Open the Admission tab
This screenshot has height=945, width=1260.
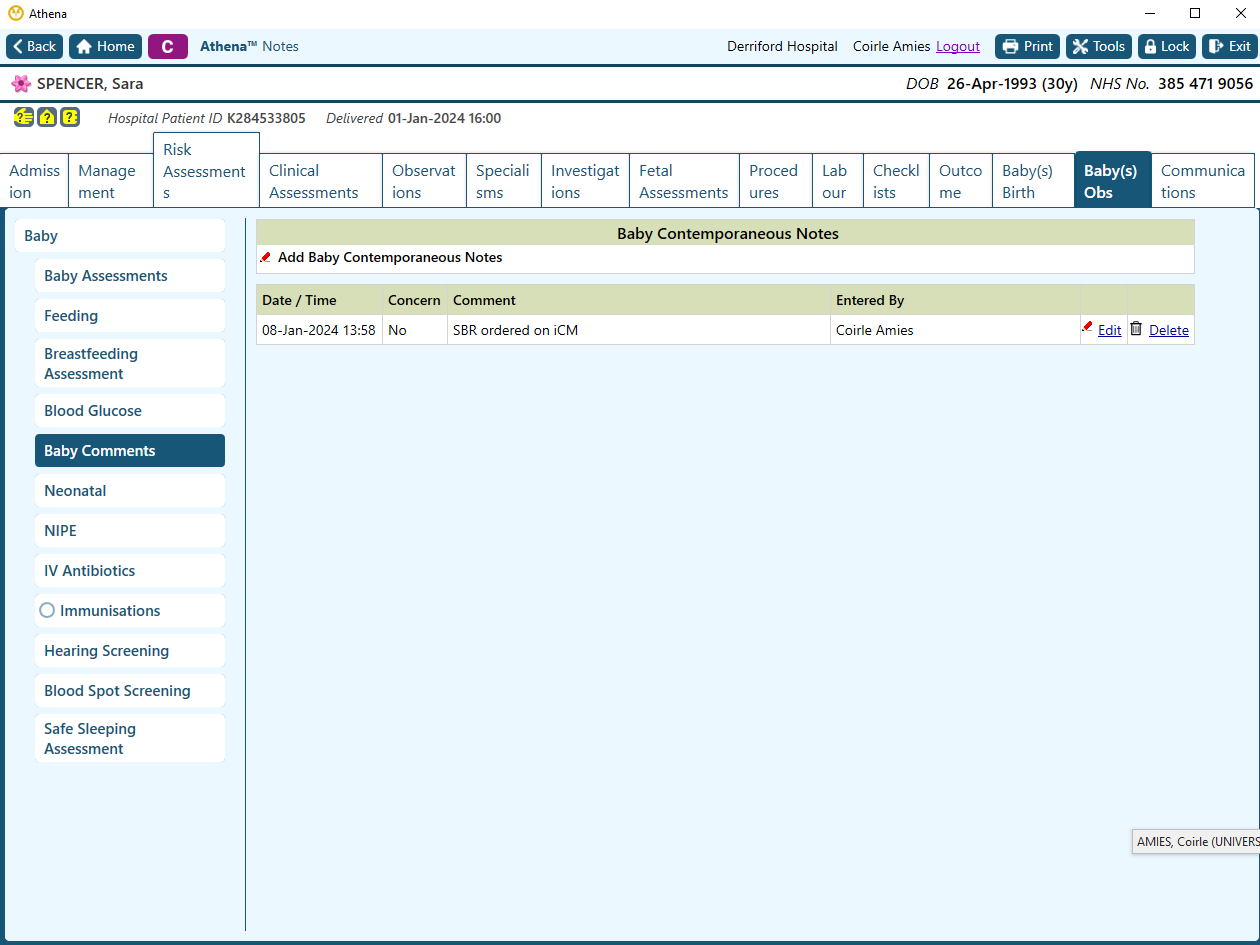coord(34,181)
